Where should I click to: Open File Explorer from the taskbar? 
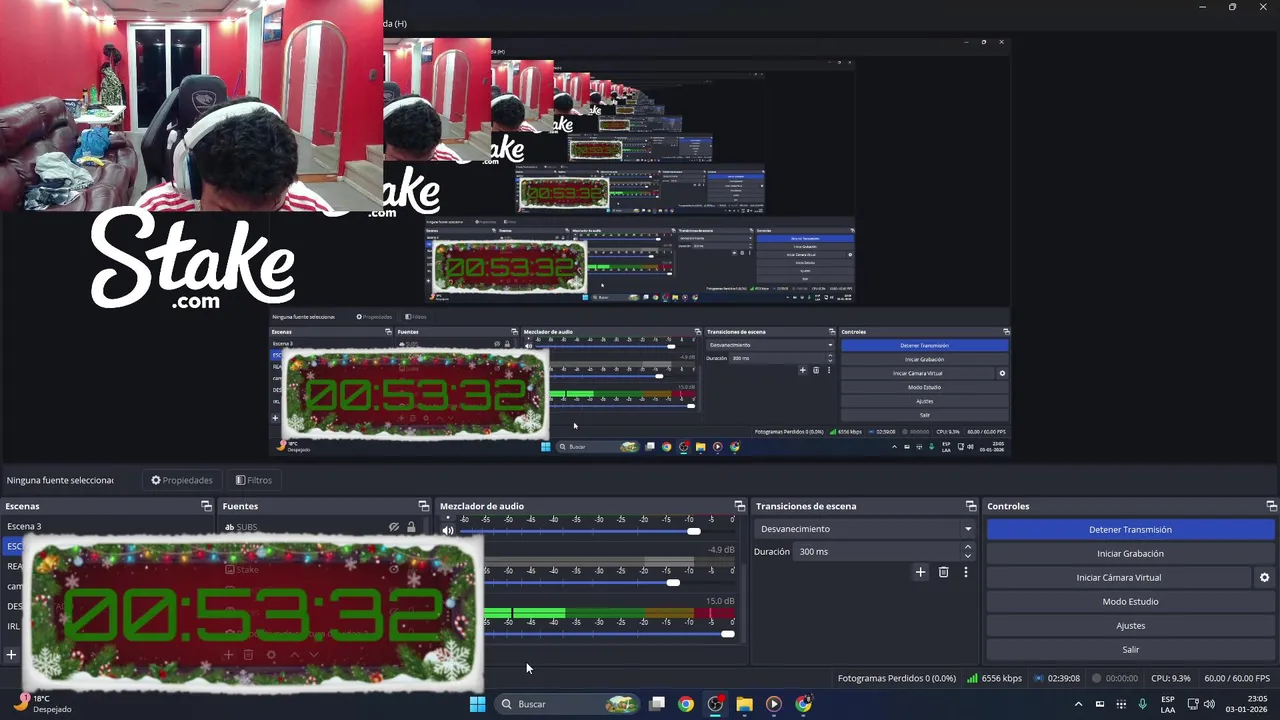click(744, 704)
